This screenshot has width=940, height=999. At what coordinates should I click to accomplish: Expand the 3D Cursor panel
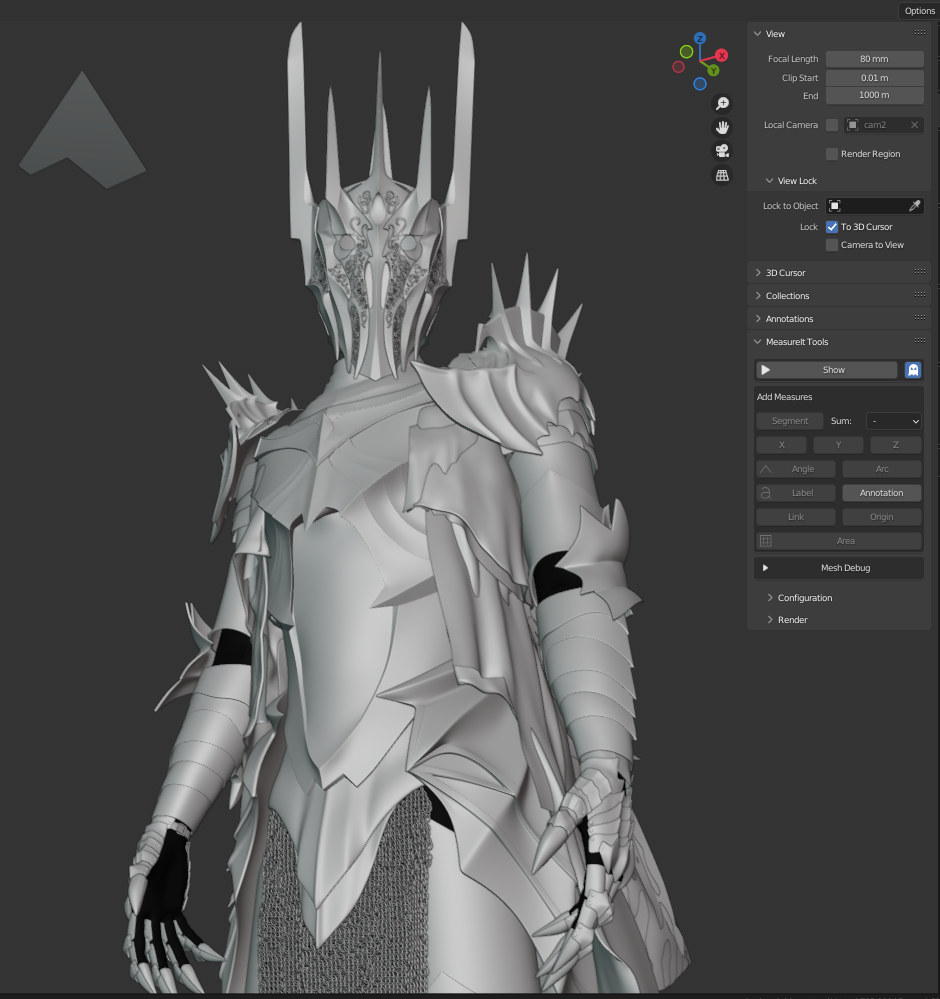pos(758,273)
